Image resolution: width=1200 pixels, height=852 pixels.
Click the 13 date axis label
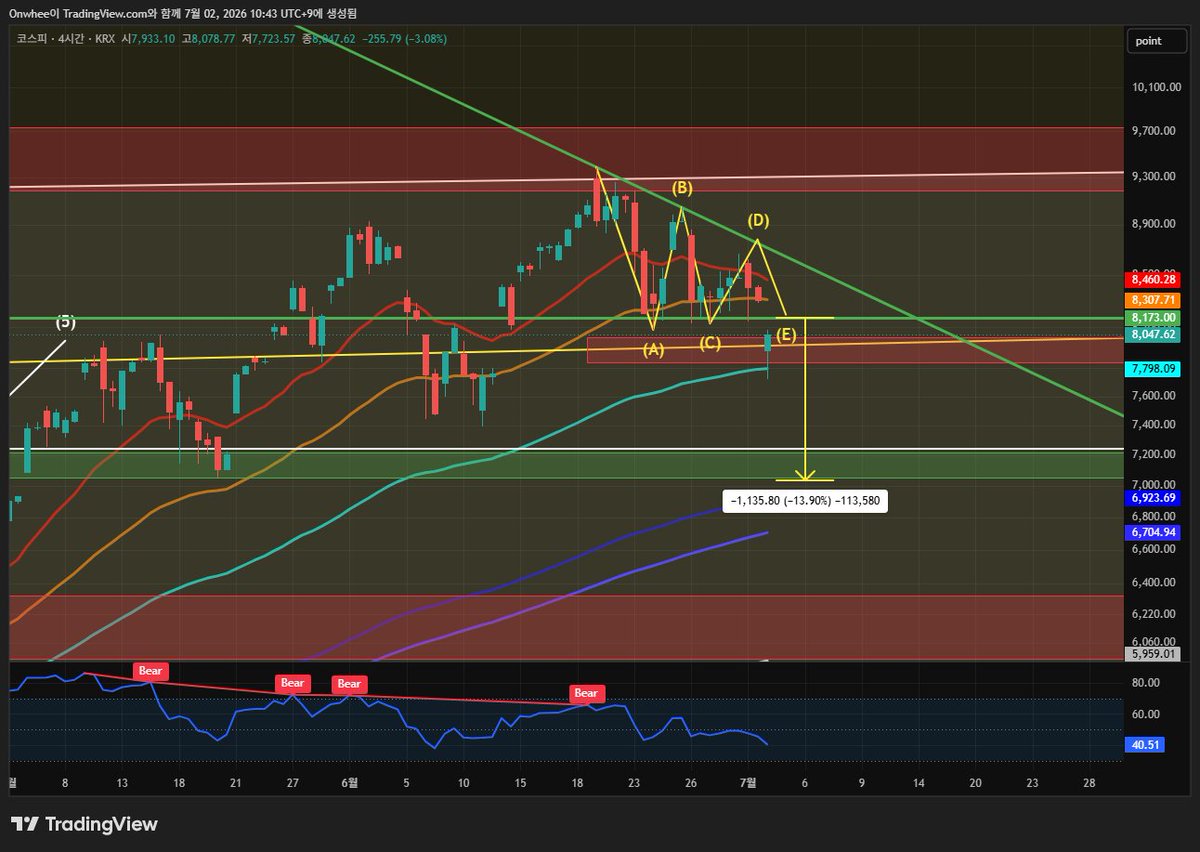[x=121, y=783]
